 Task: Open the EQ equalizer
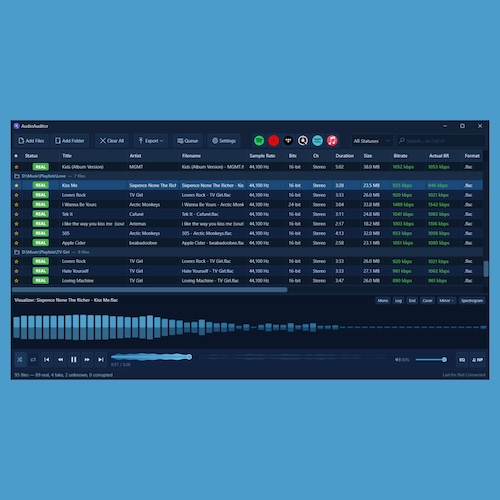pos(462,360)
